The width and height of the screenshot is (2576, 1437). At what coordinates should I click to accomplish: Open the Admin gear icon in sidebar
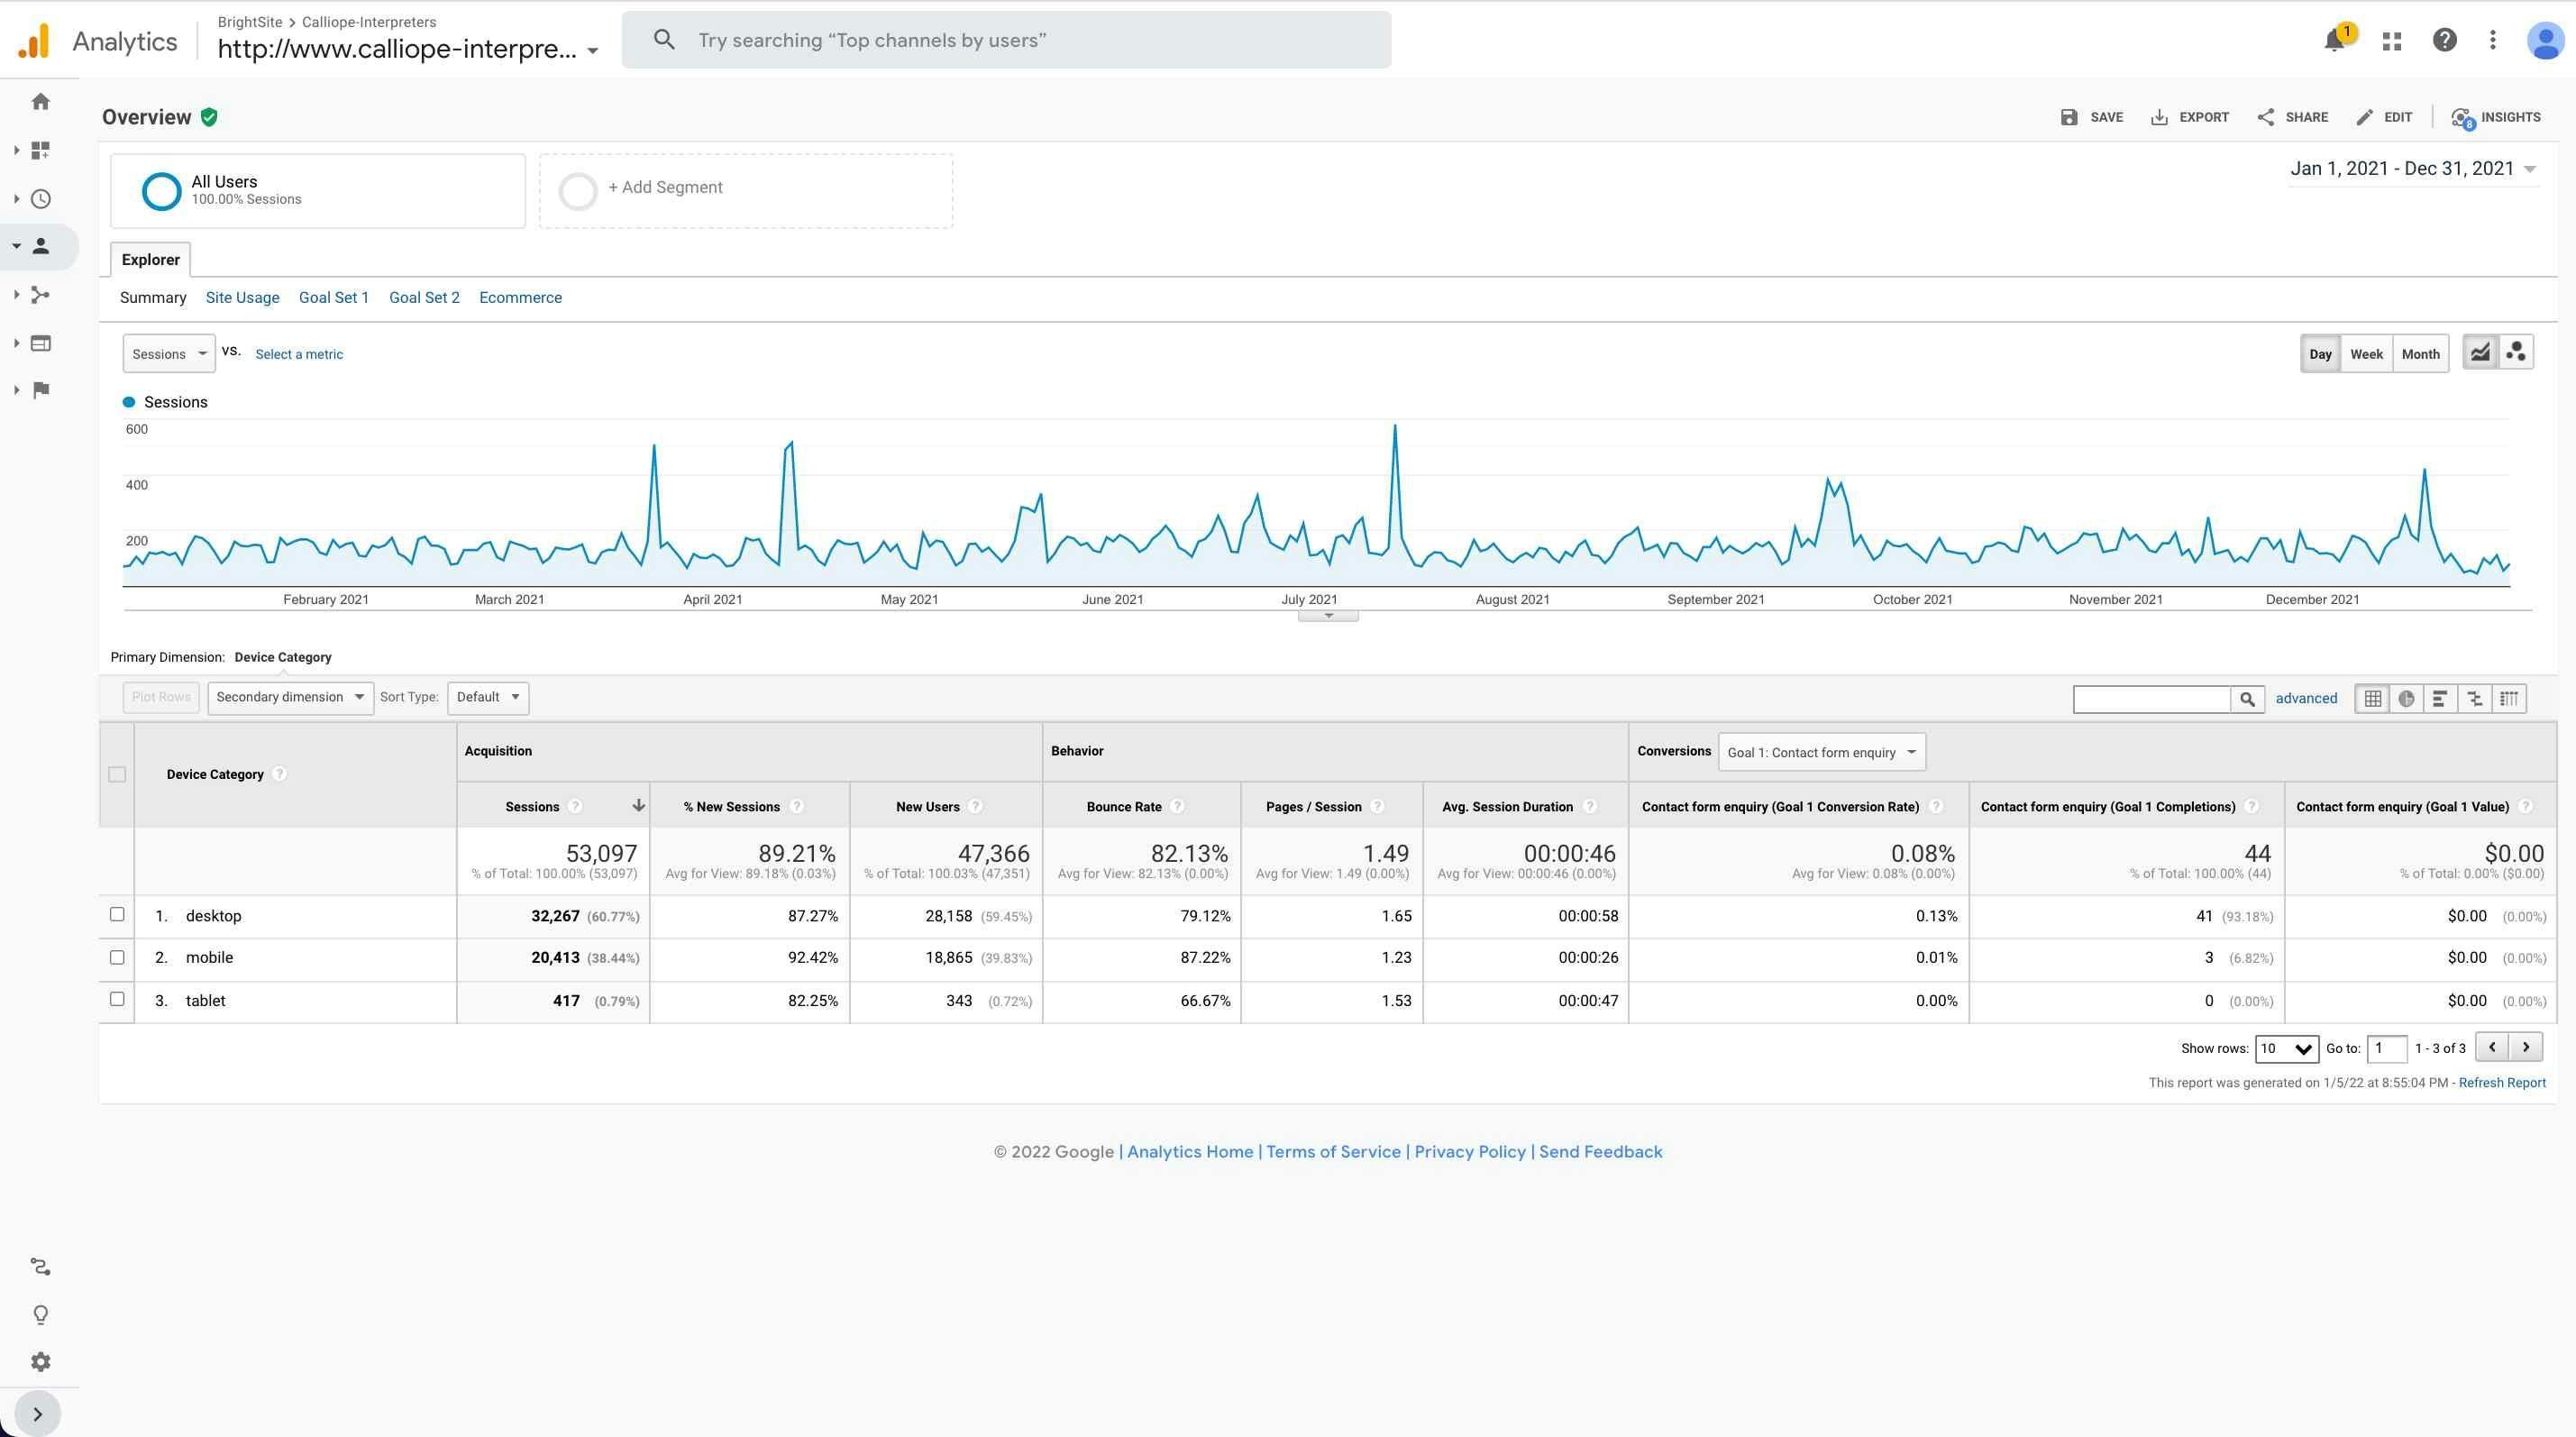pyautogui.click(x=40, y=1362)
